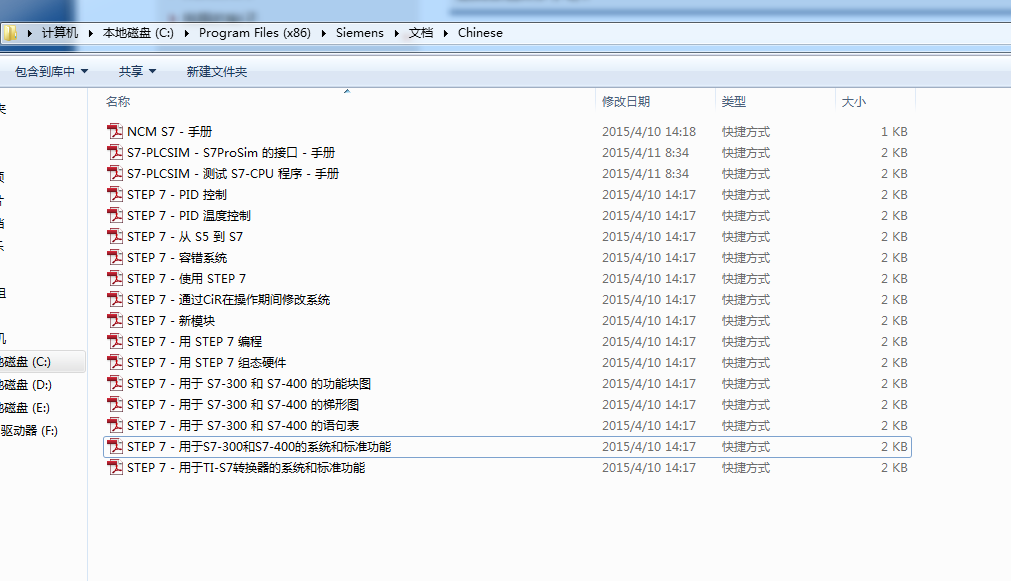
Task: Expand arrow after 计算机 in address bar
Action: point(91,33)
